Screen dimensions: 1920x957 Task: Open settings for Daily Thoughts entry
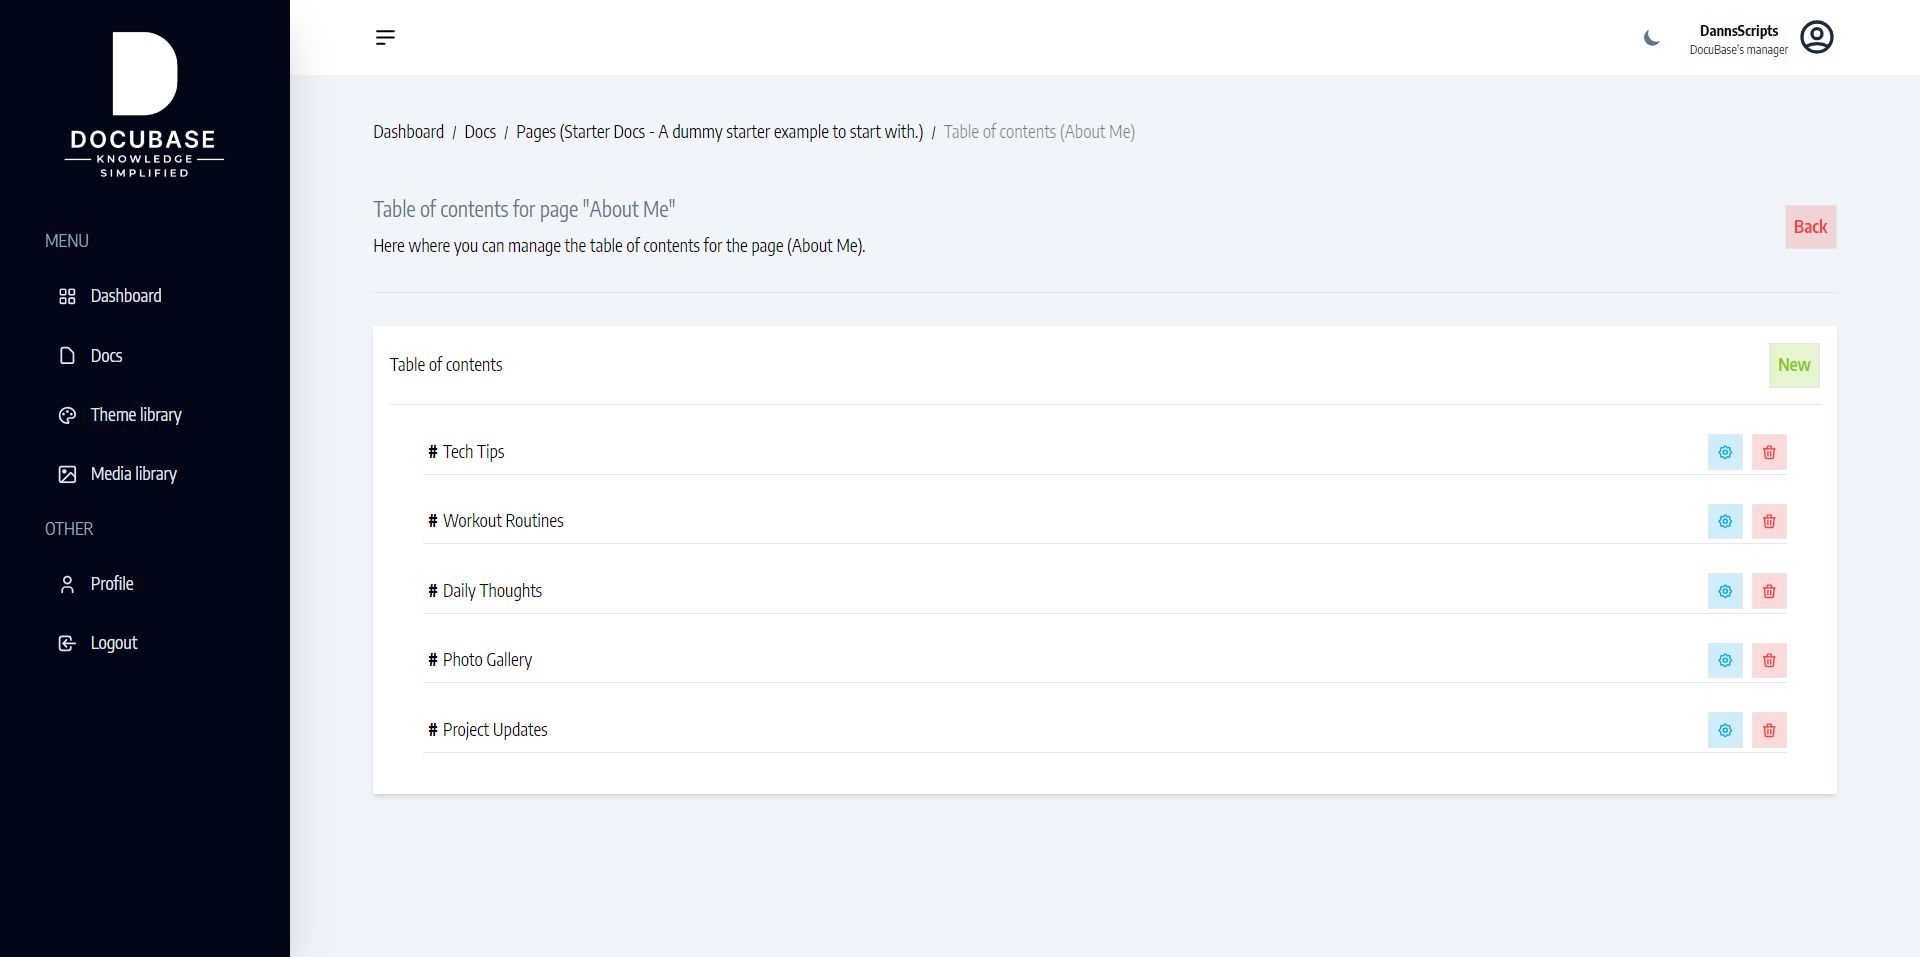[x=1725, y=591]
